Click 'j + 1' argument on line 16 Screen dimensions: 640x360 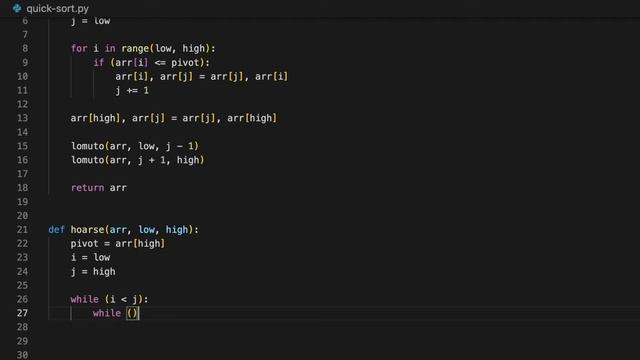coord(152,160)
